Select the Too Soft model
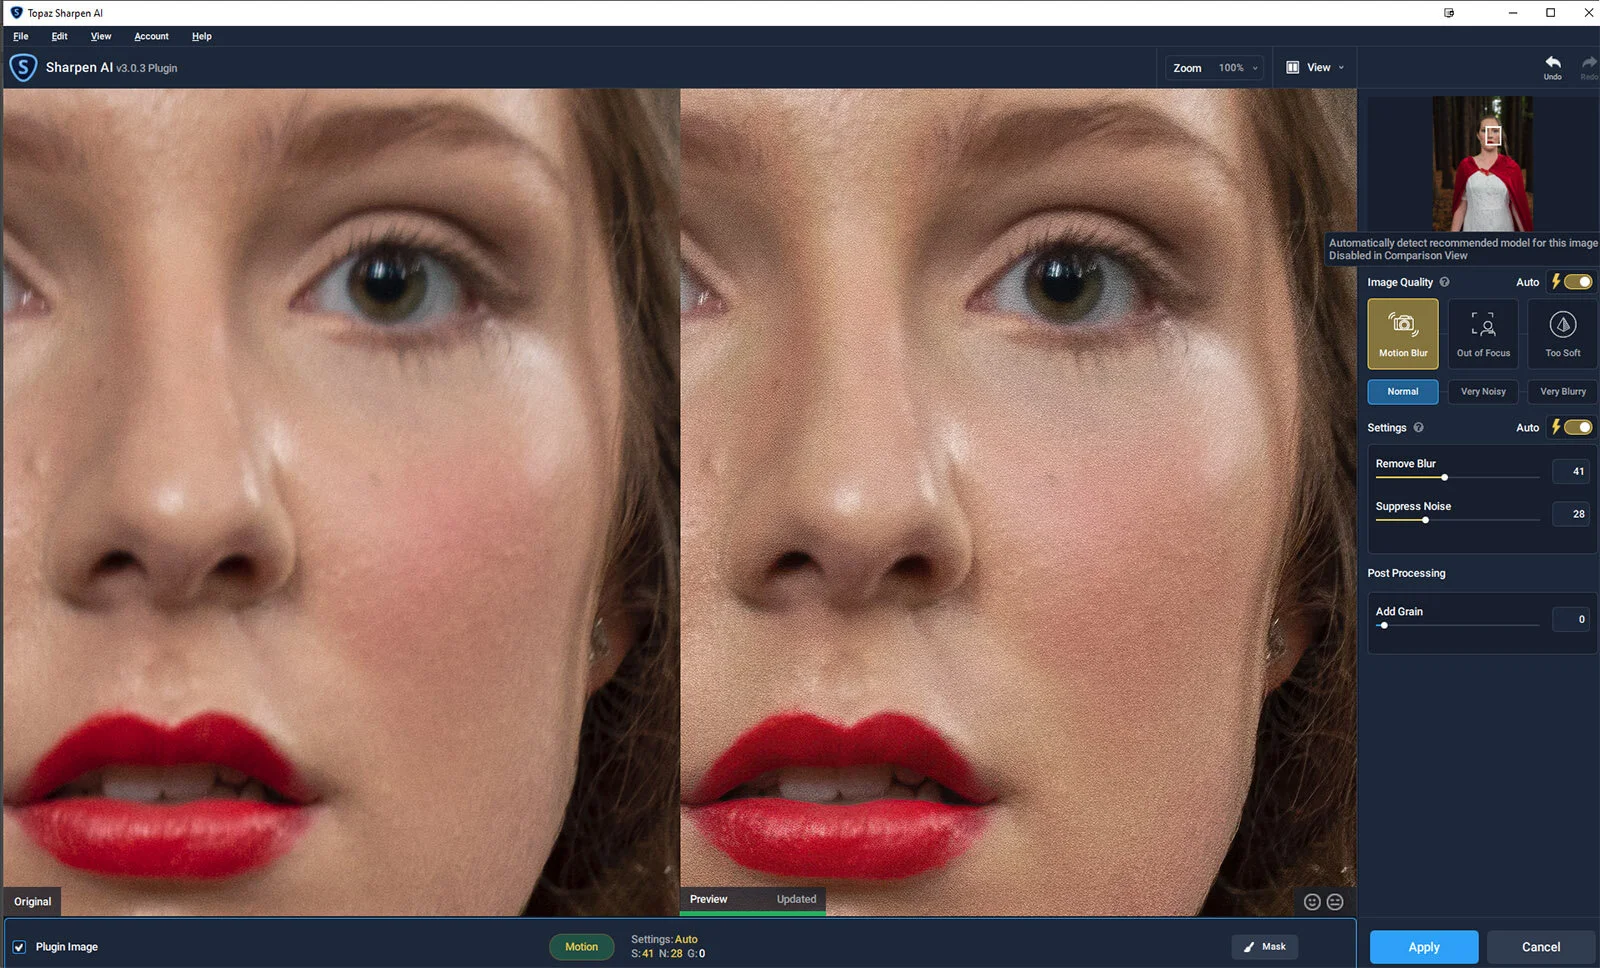 tap(1563, 334)
